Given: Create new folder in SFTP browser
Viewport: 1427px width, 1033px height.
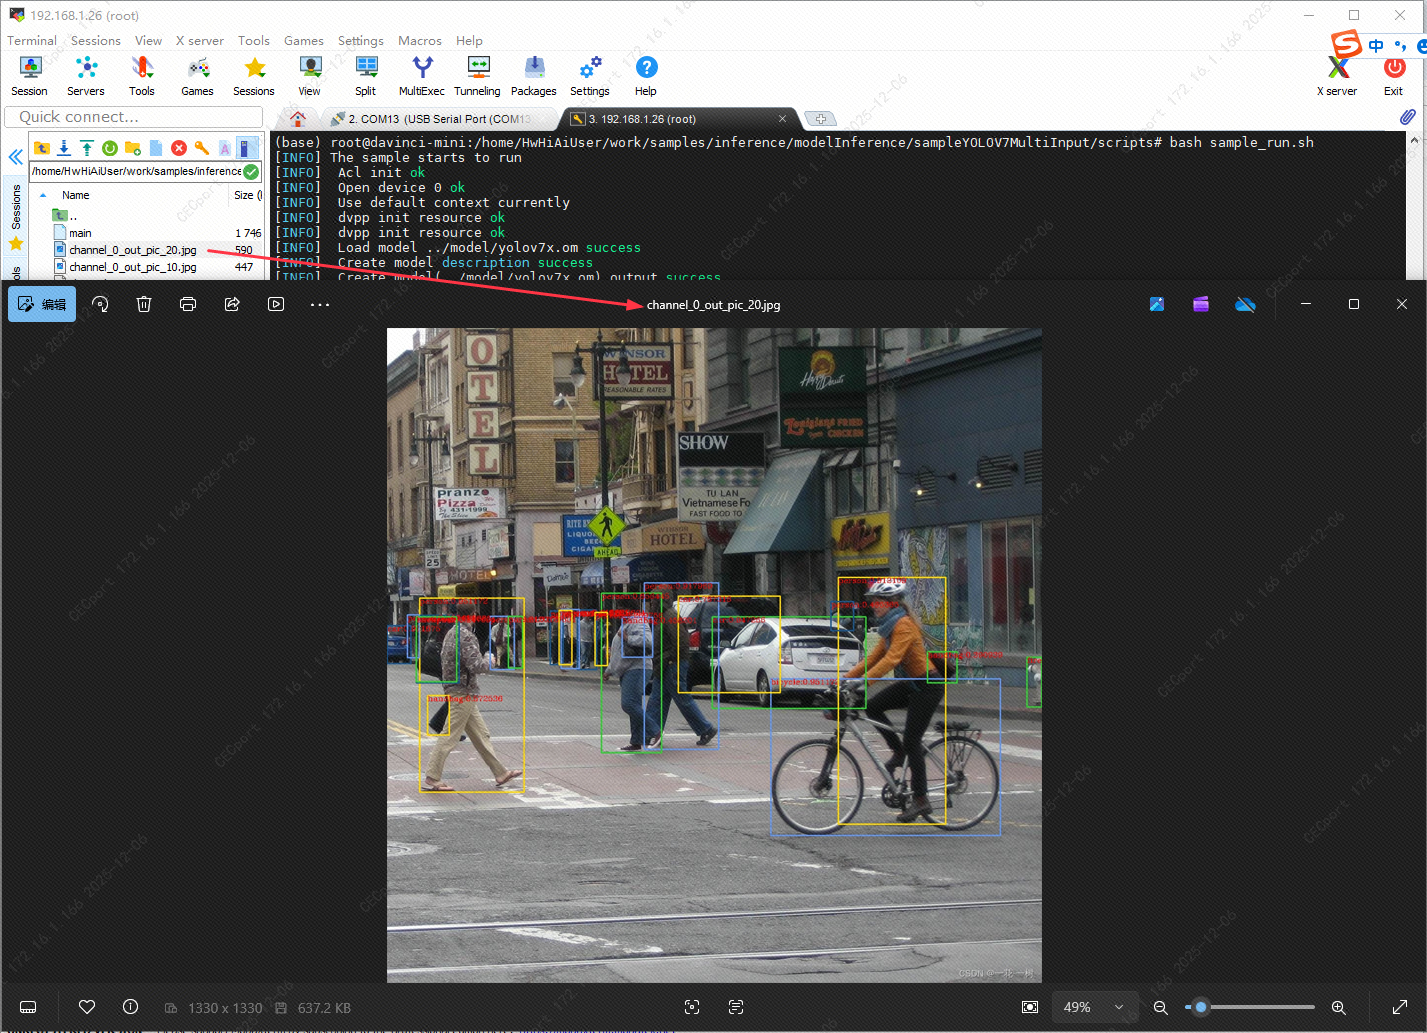Looking at the screenshot, I should (133, 148).
